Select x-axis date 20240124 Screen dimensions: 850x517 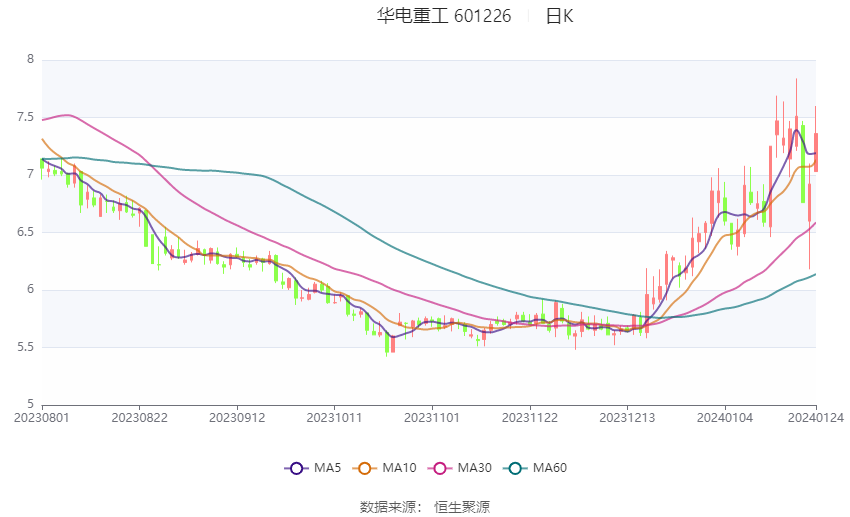point(816,418)
